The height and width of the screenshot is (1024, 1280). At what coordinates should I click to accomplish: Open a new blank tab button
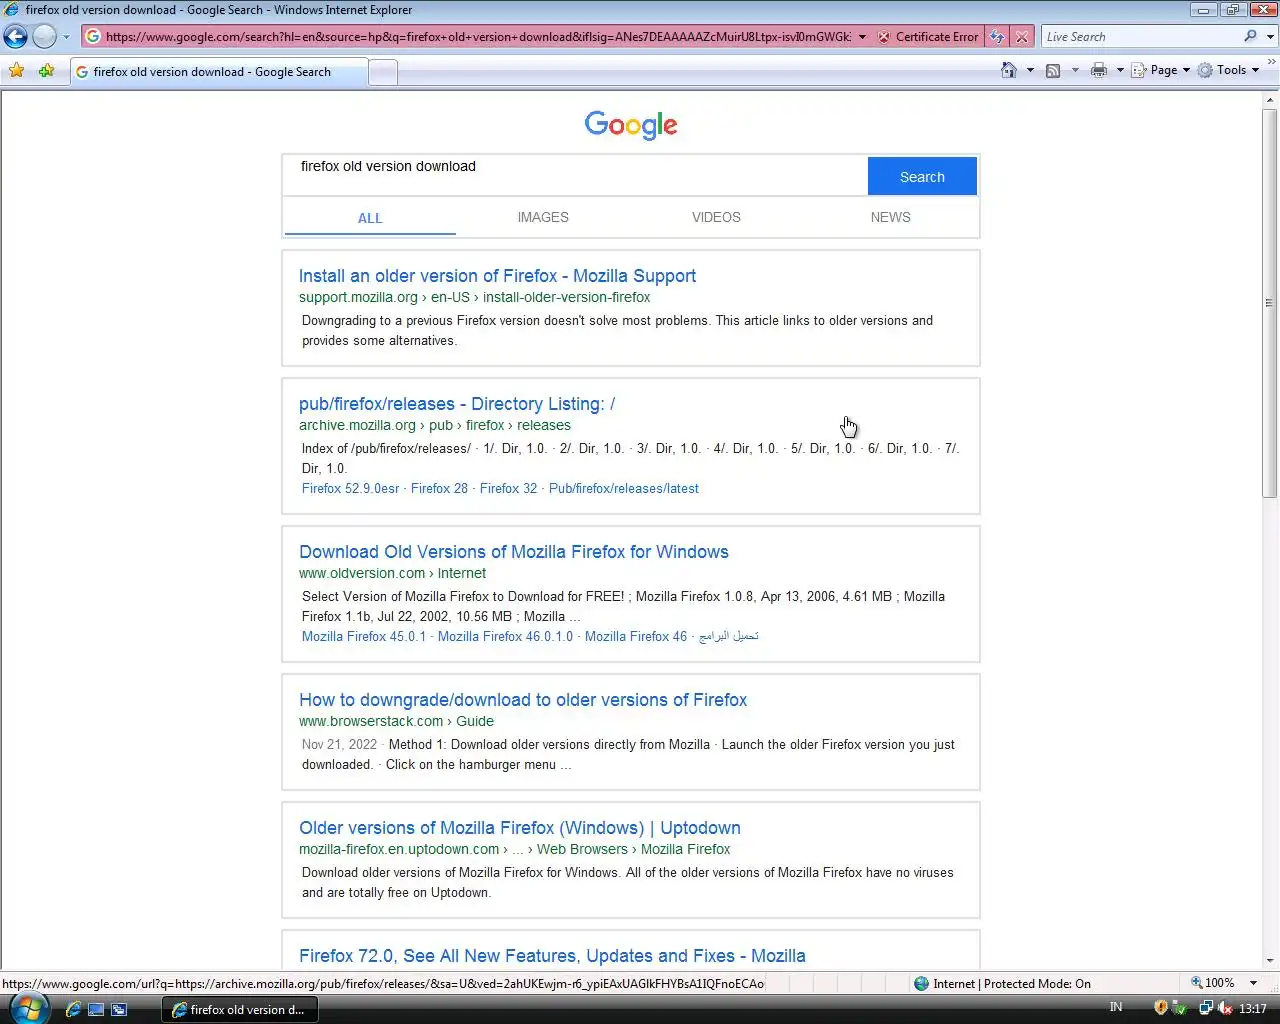click(383, 72)
